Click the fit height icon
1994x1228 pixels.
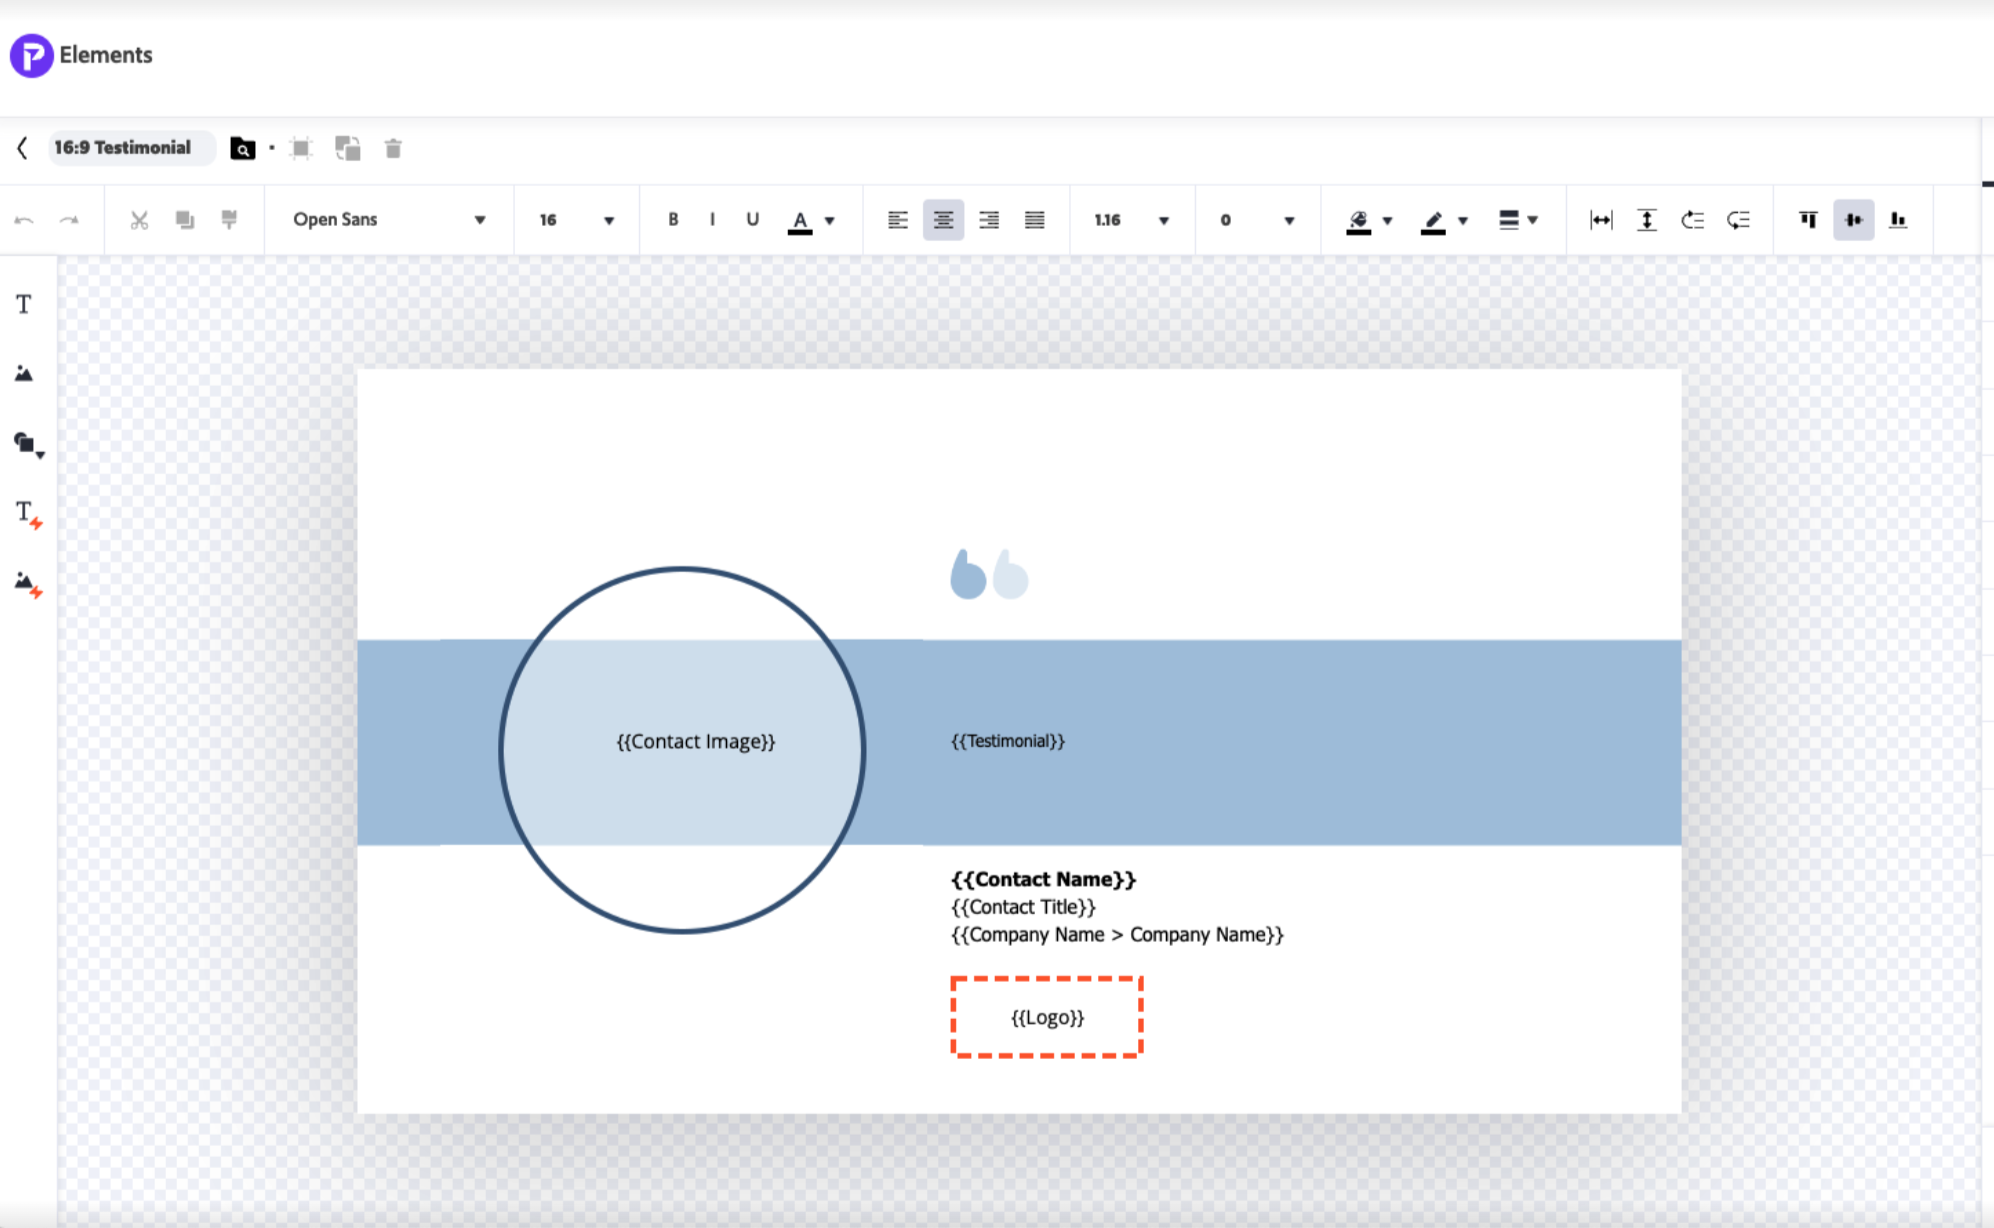(x=1647, y=220)
